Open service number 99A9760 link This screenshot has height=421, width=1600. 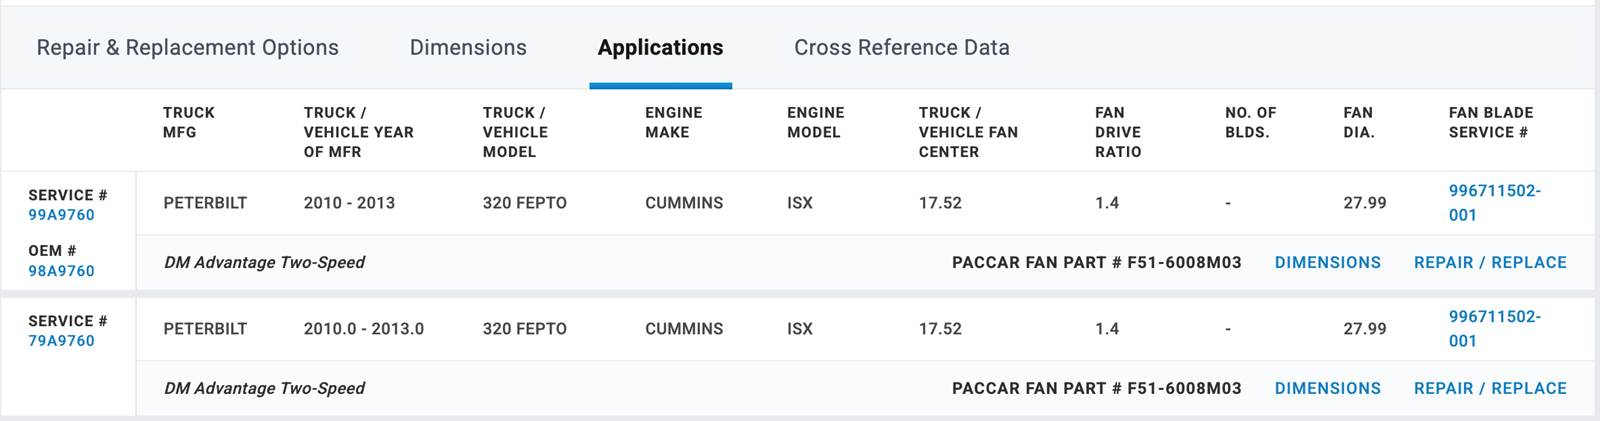pos(61,215)
